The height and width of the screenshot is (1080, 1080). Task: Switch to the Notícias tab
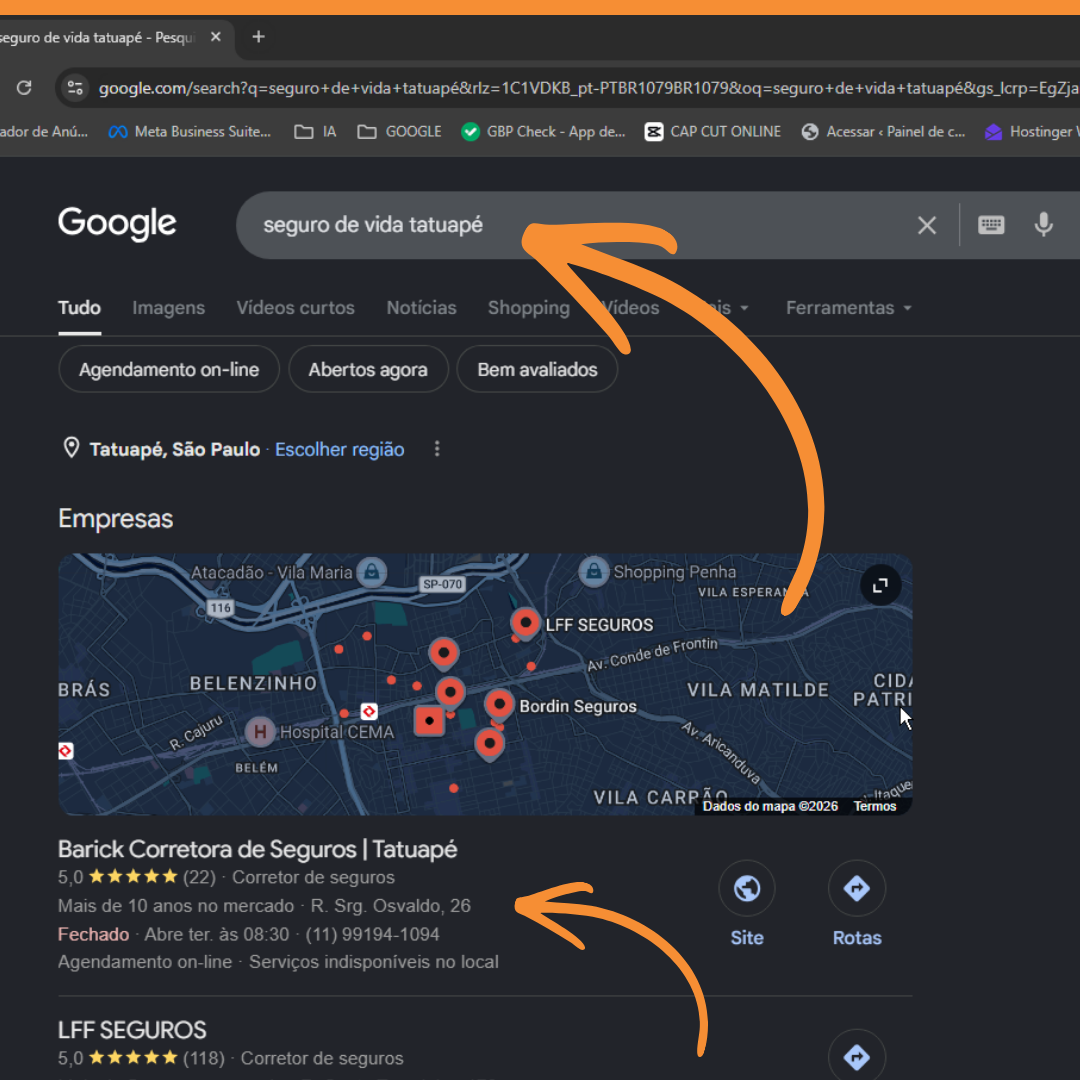tap(422, 308)
